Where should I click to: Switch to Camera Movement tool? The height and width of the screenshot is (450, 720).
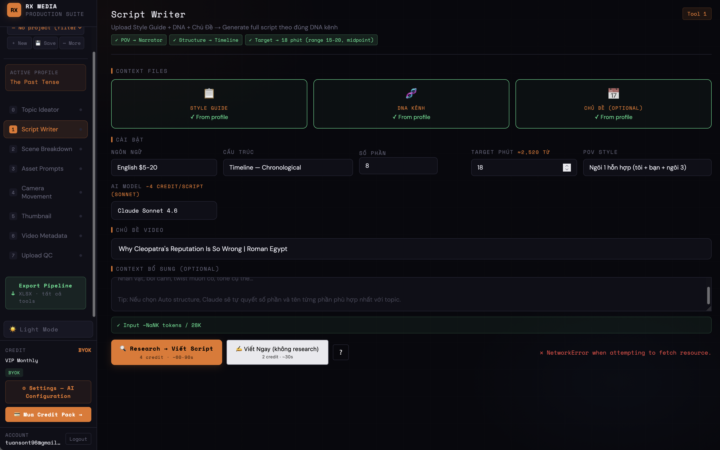pyautogui.click(x=45, y=192)
